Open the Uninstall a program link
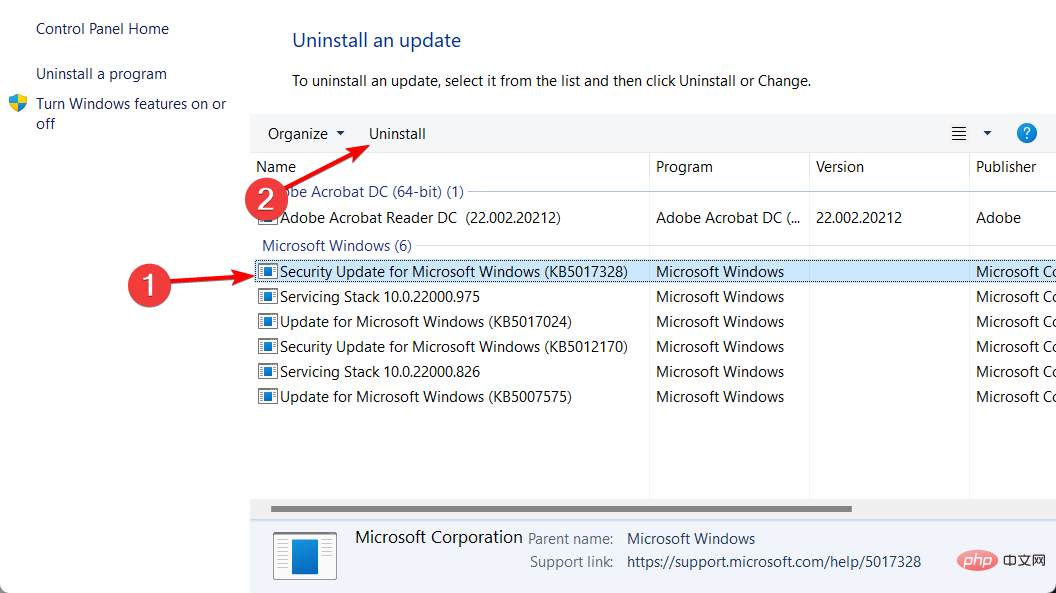This screenshot has width=1056, height=593. 101,74
